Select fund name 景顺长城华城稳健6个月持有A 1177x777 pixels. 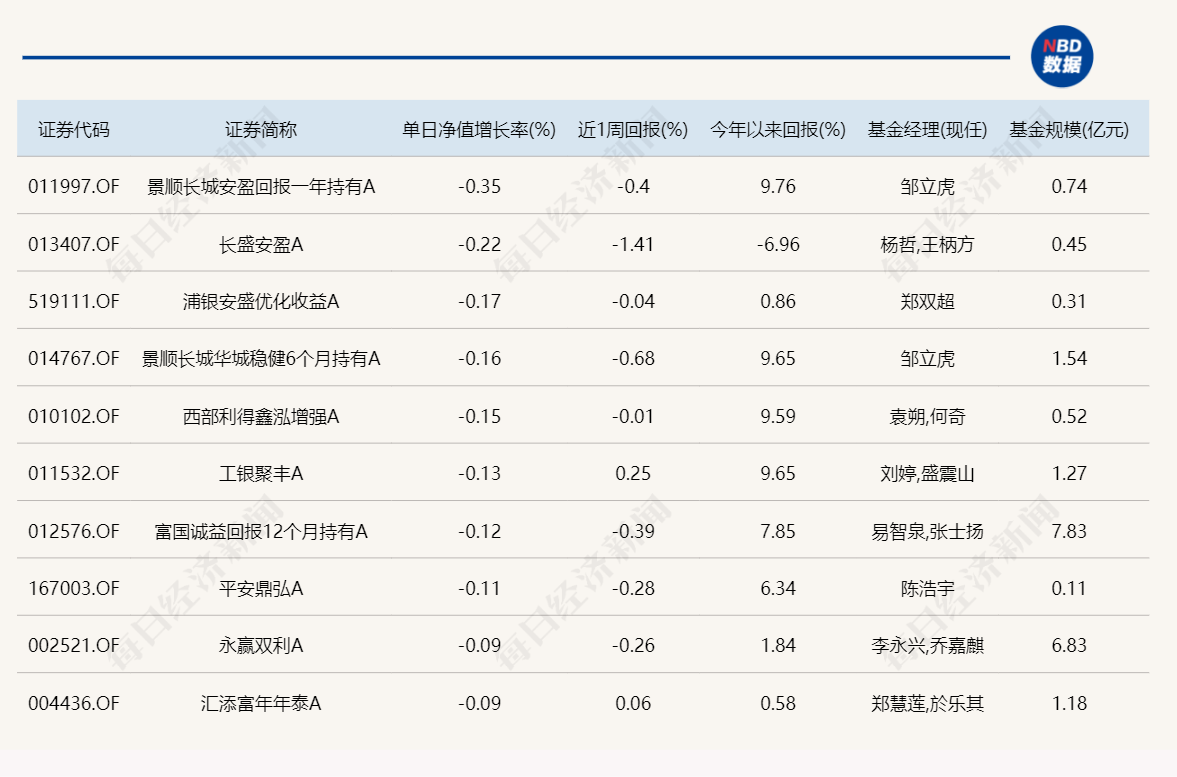(x=261, y=358)
